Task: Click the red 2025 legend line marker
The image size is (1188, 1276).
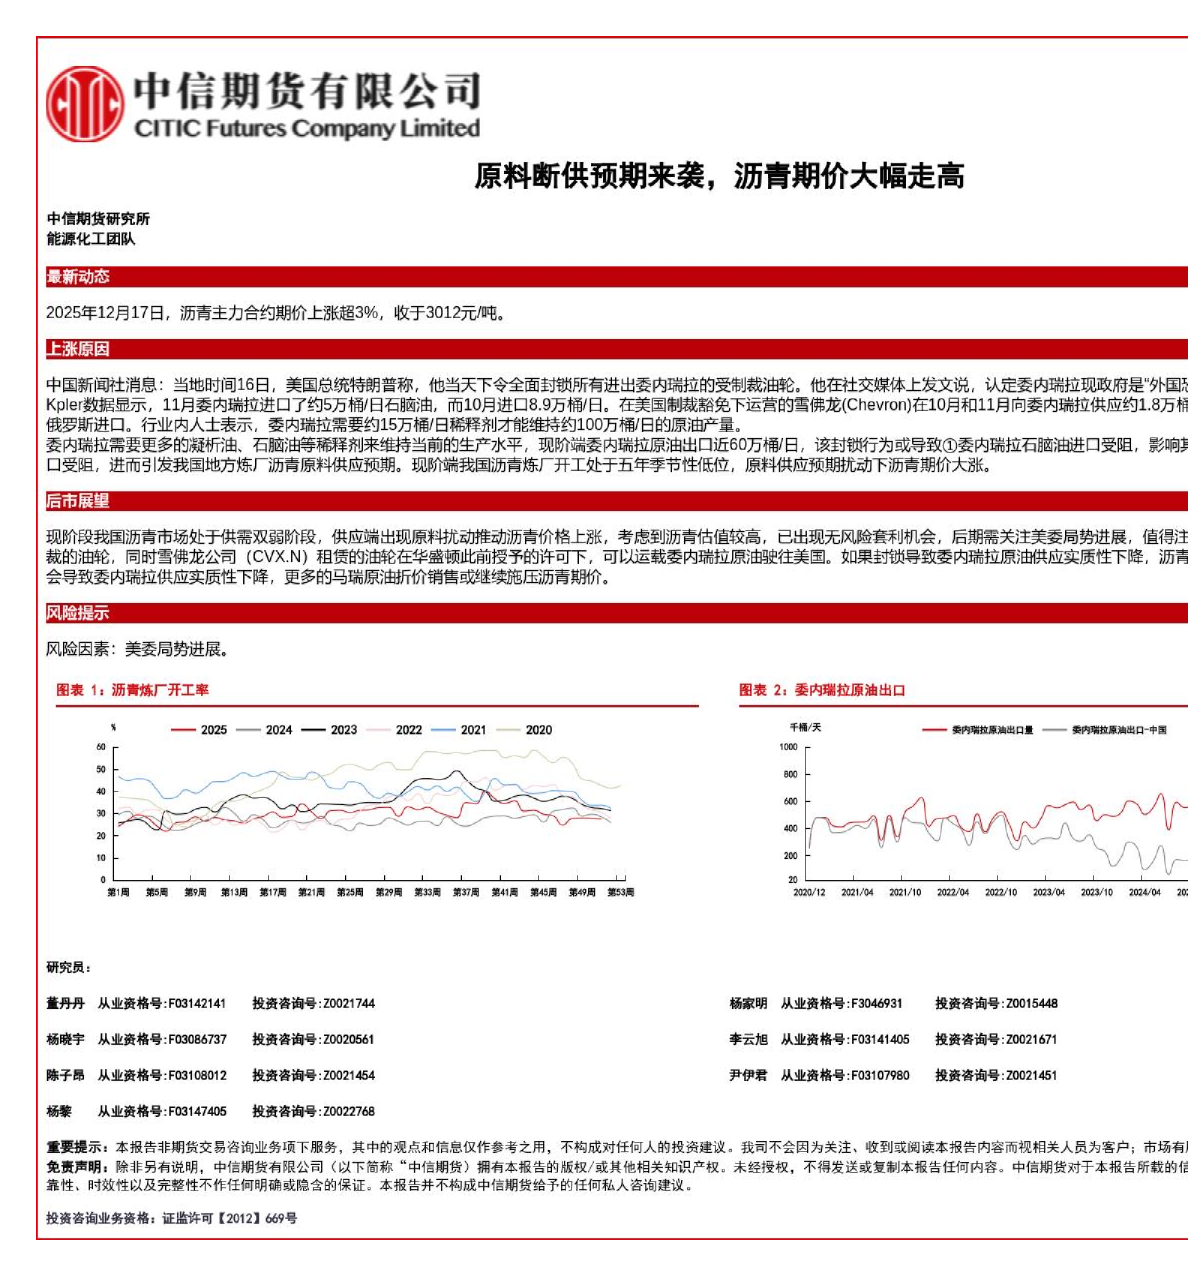Action: pyautogui.click(x=183, y=730)
